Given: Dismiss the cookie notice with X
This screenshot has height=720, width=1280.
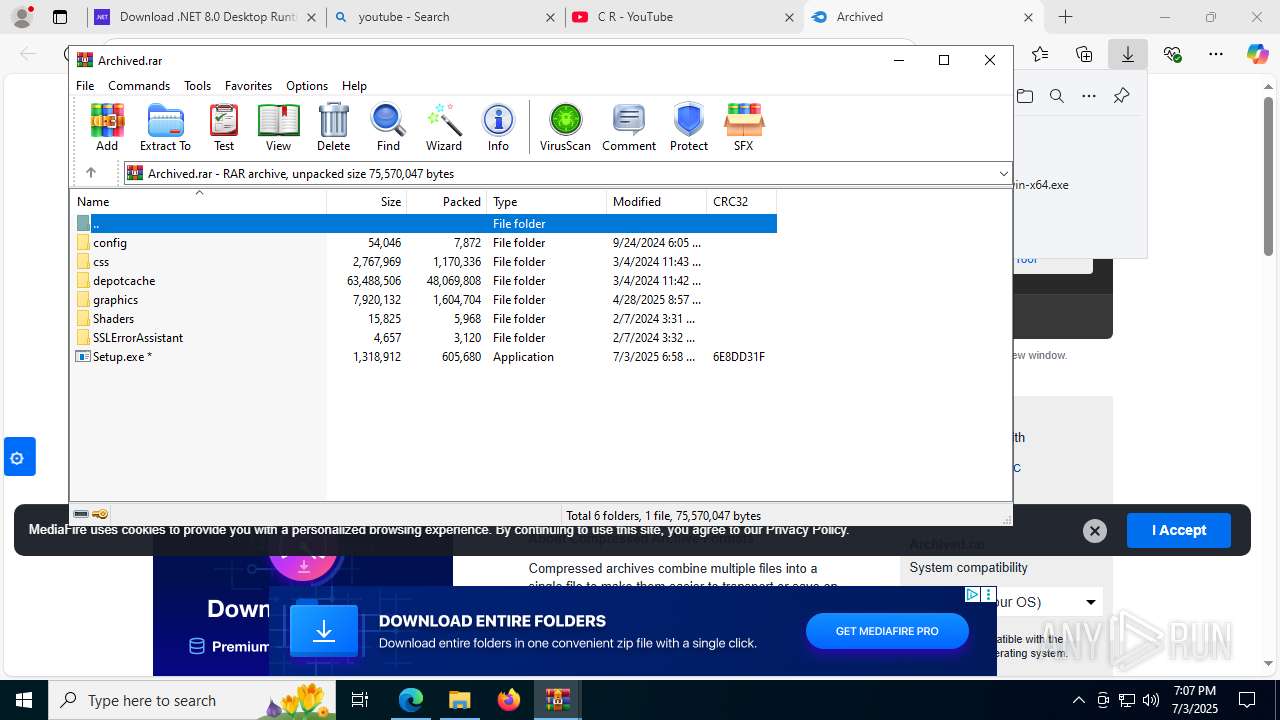Looking at the screenshot, I should point(1095,531).
